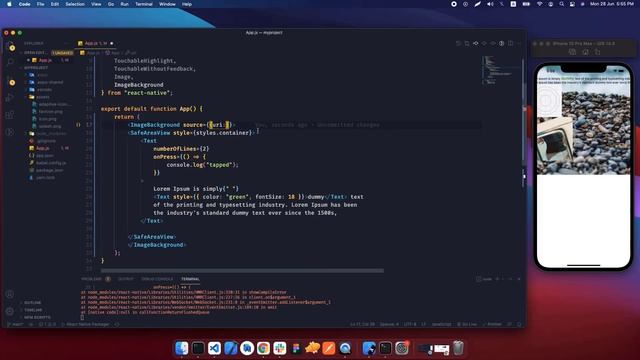Open the Accounts icon in the activity bar
Screen dimensions: 640x360
click(10, 294)
